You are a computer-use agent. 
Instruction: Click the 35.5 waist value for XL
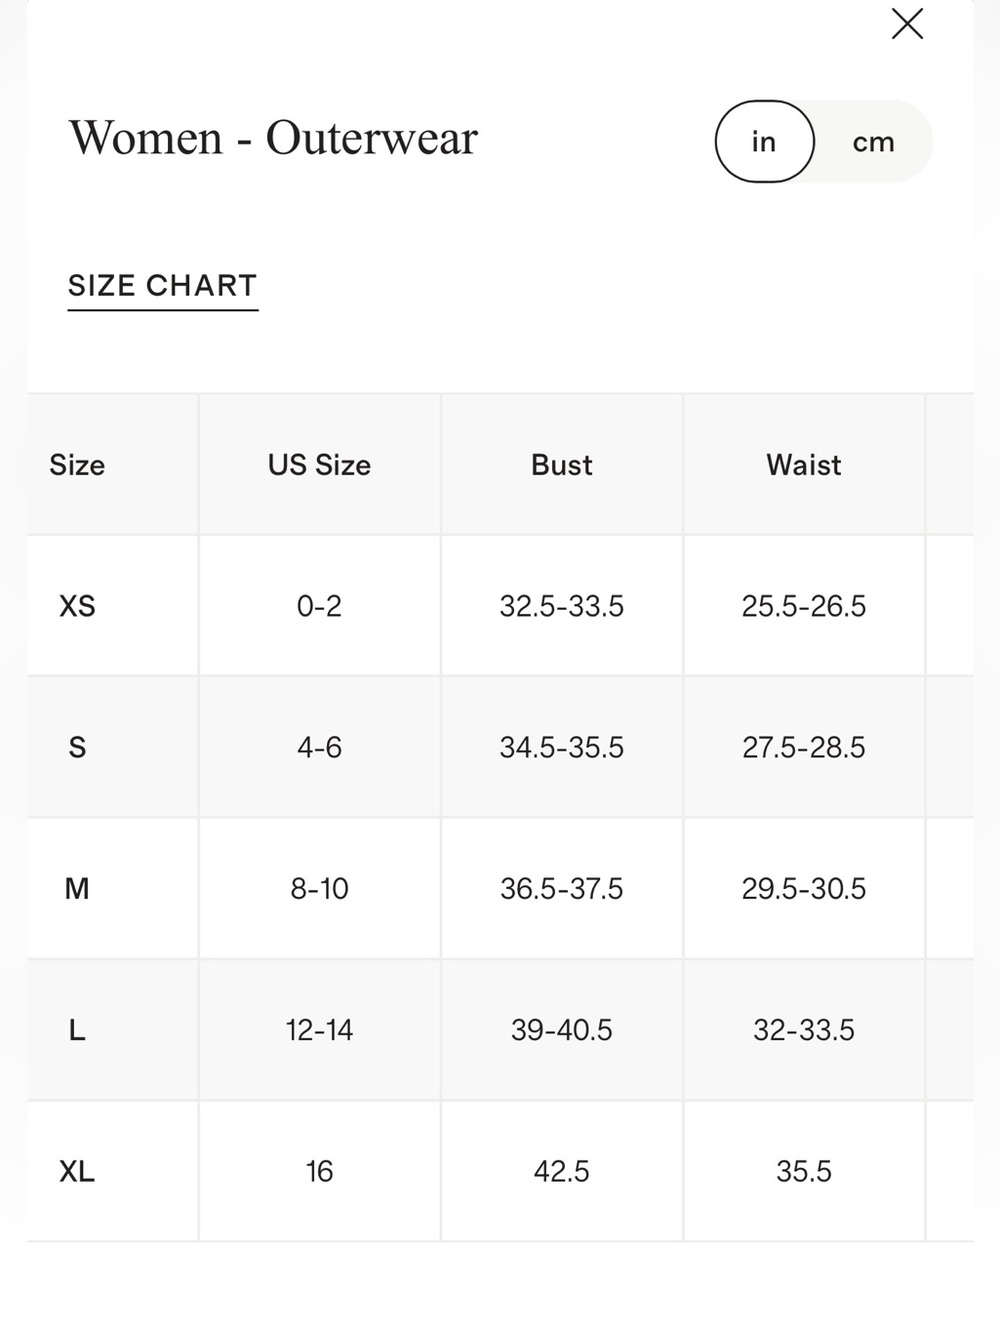(804, 1171)
